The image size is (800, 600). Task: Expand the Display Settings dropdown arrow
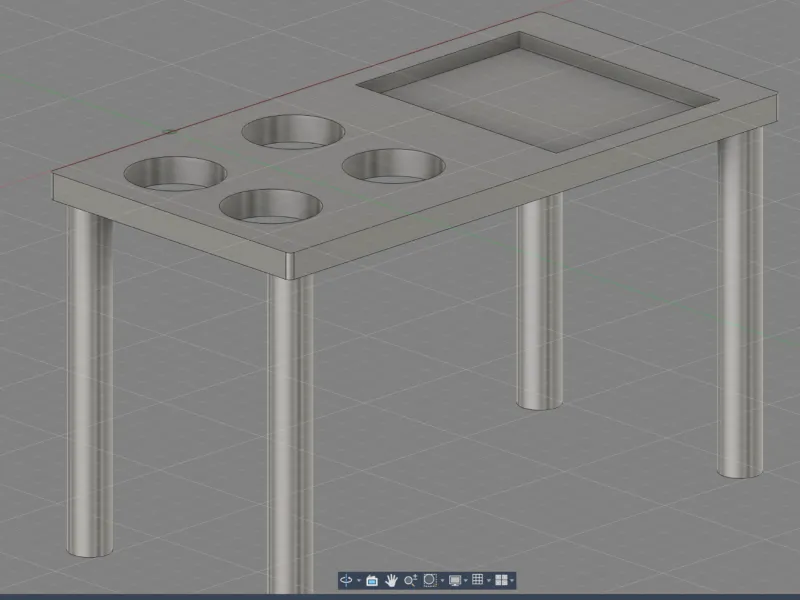466,581
